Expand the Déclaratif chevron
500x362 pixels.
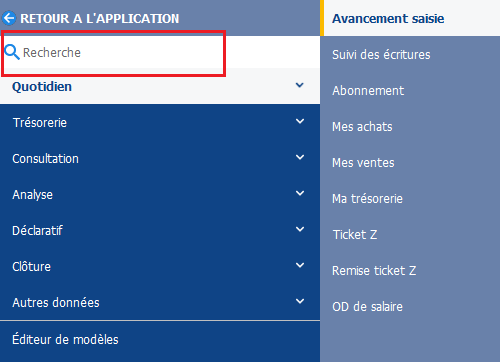click(x=300, y=229)
